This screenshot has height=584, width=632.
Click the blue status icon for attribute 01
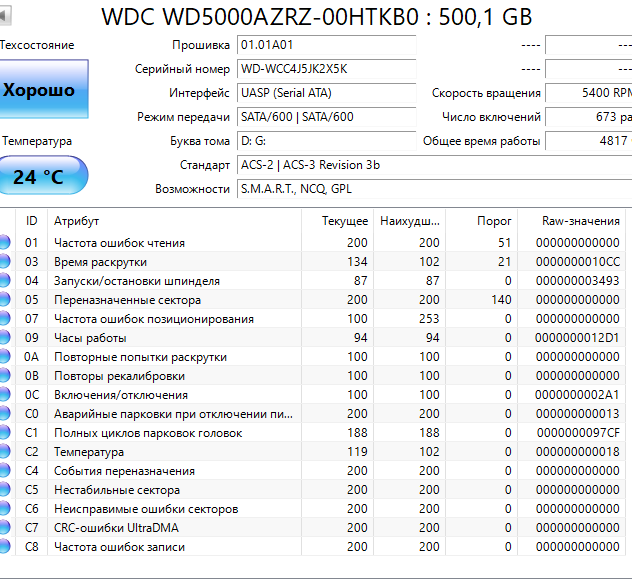[x=4, y=242]
